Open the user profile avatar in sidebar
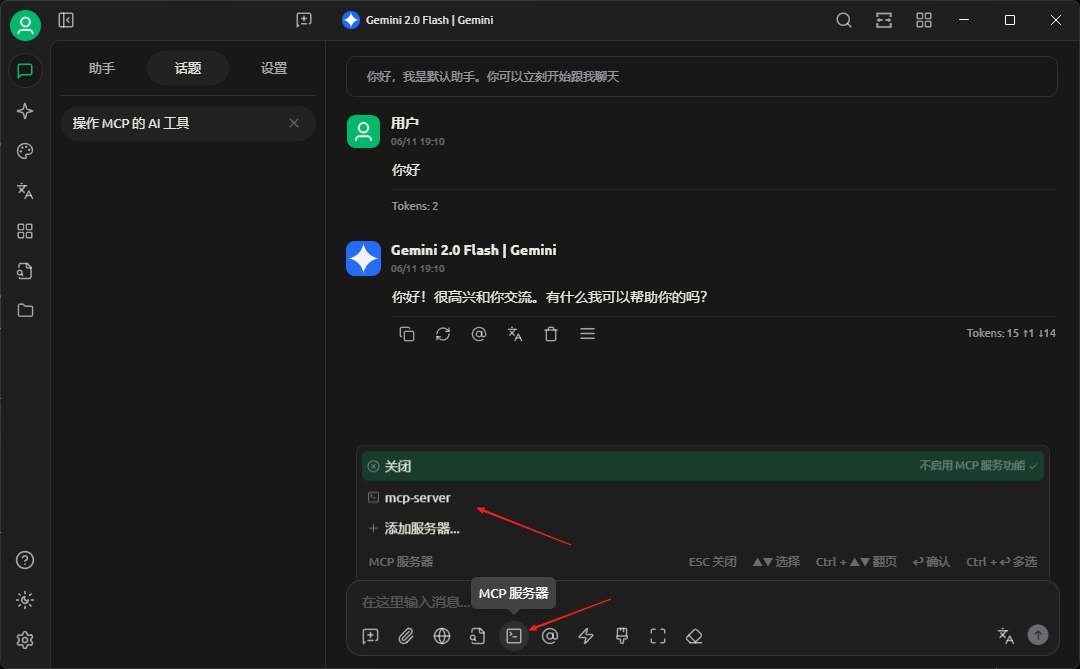1080x669 pixels. [25, 25]
